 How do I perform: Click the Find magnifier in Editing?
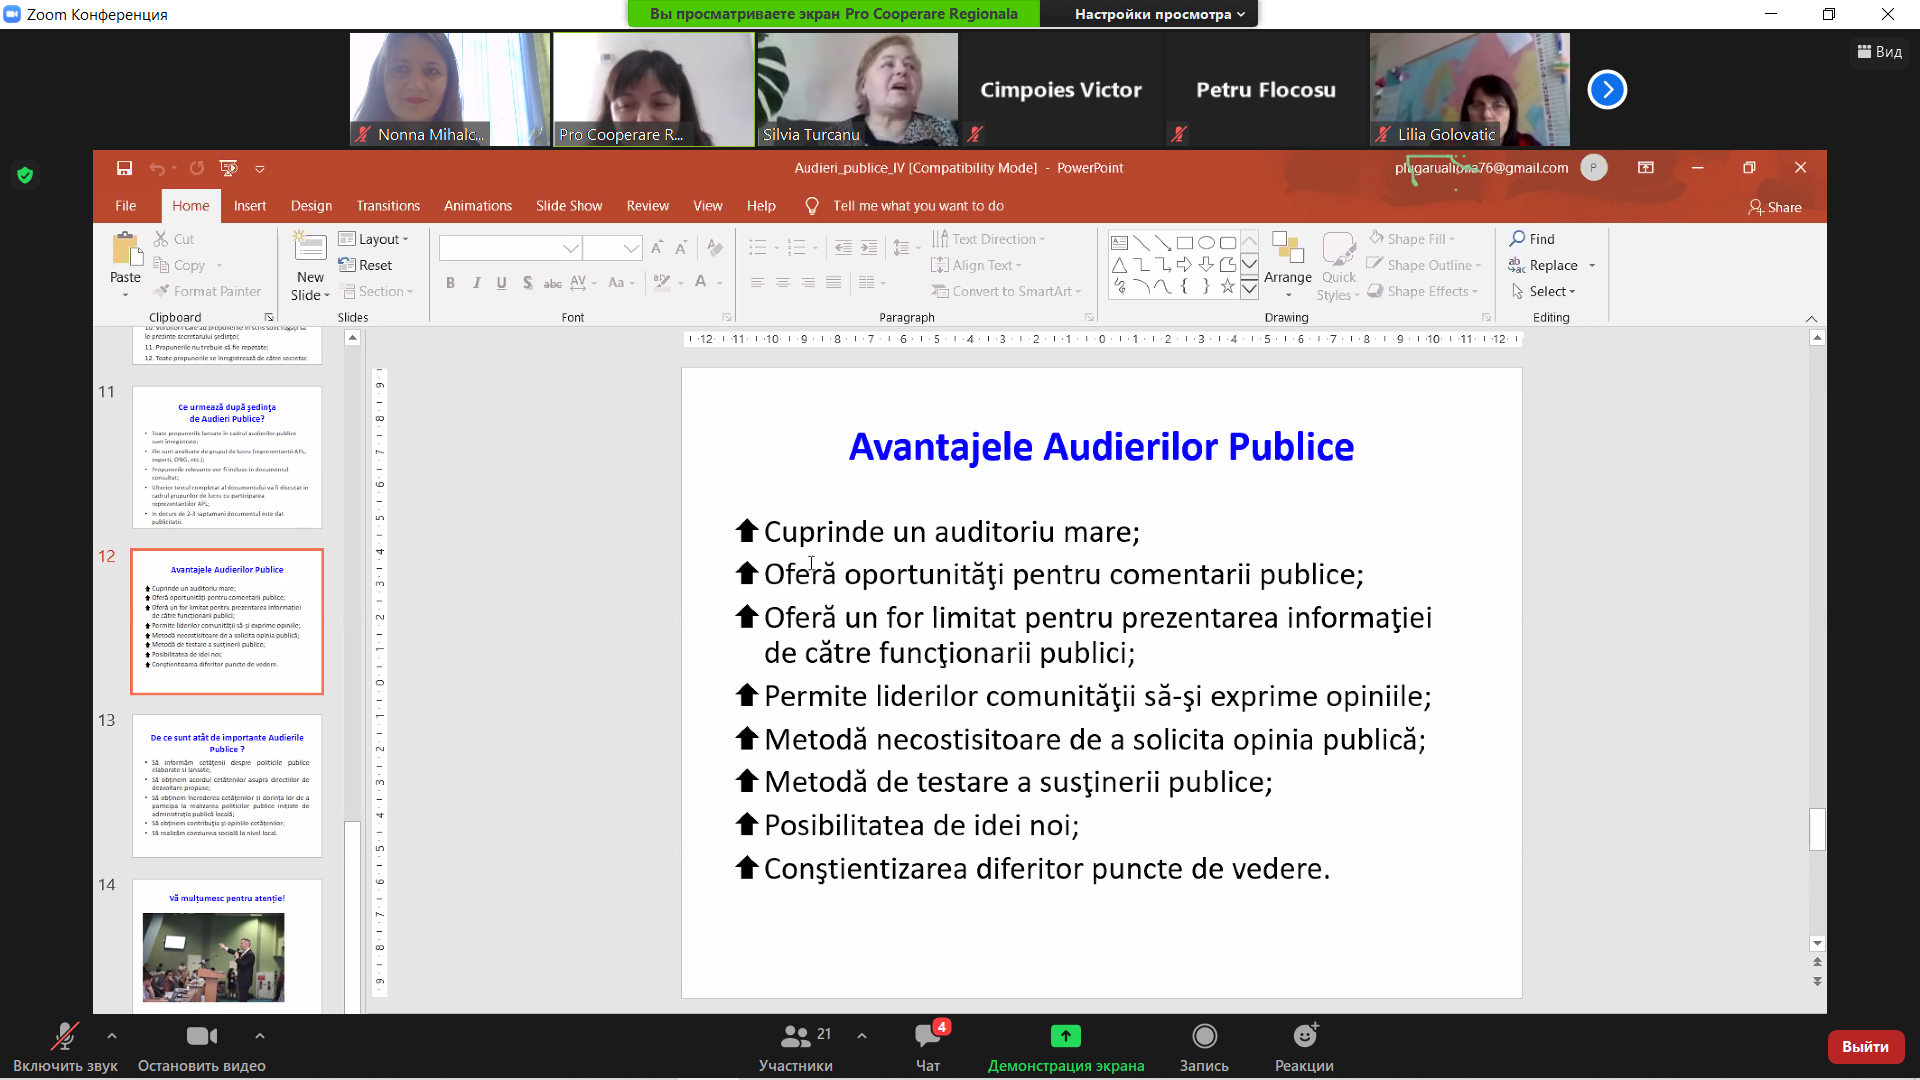1517,239
